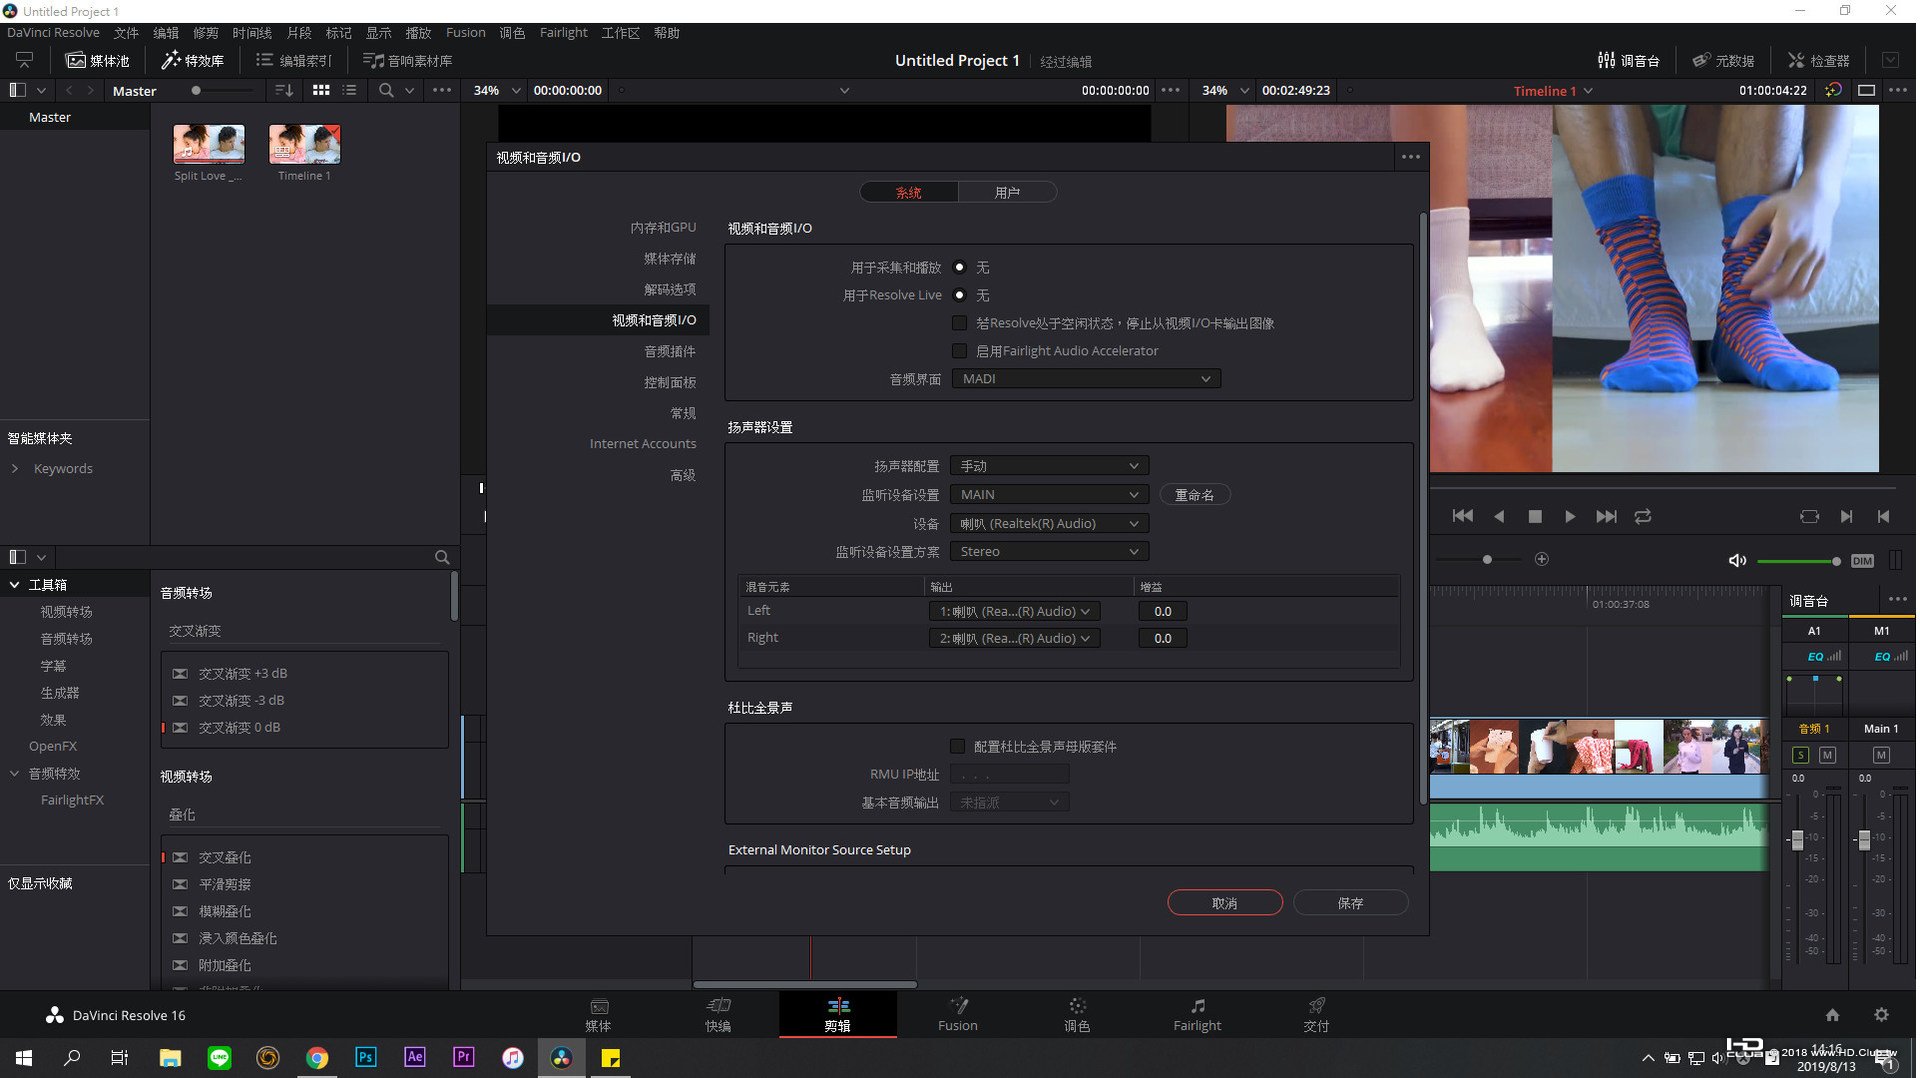Screen dimensions: 1920x1078
Task: Open the 监听设备设置 MAIN dropdown
Action: (x=1049, y=495)
